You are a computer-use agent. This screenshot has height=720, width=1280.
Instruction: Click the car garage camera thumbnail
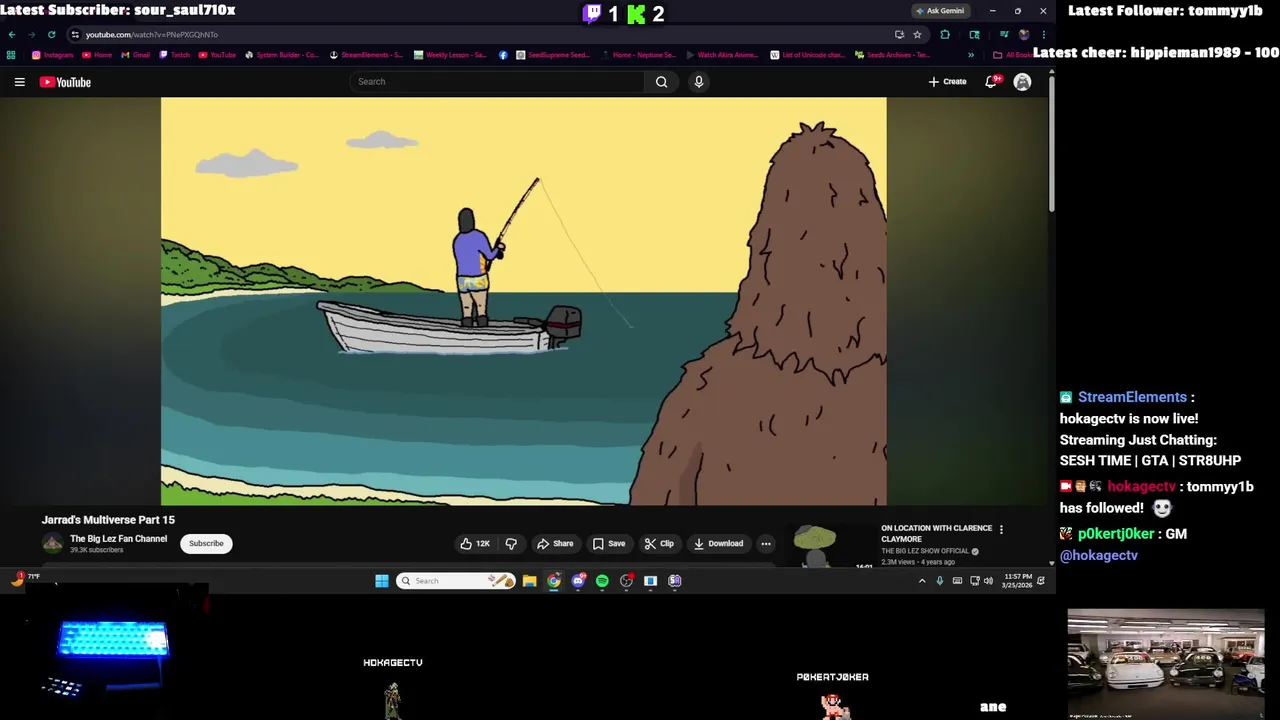[1166, 664]
